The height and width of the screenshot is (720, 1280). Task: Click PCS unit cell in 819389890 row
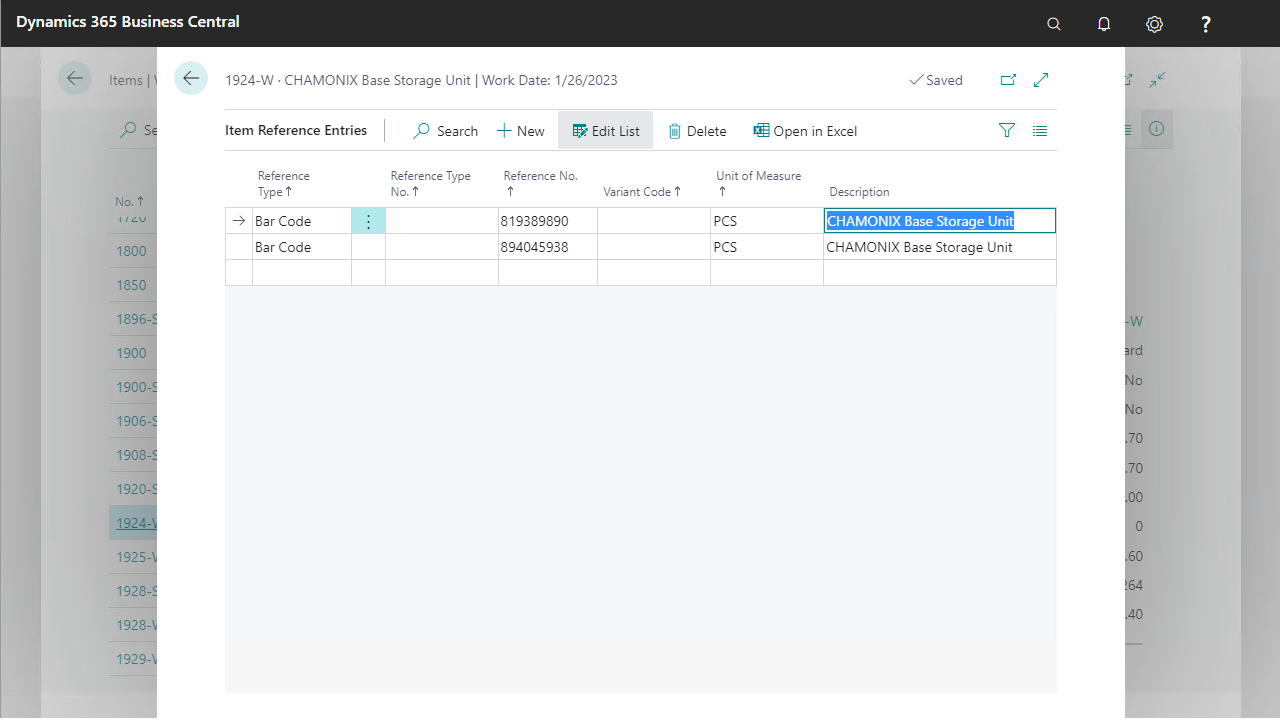tap(767, 221)
